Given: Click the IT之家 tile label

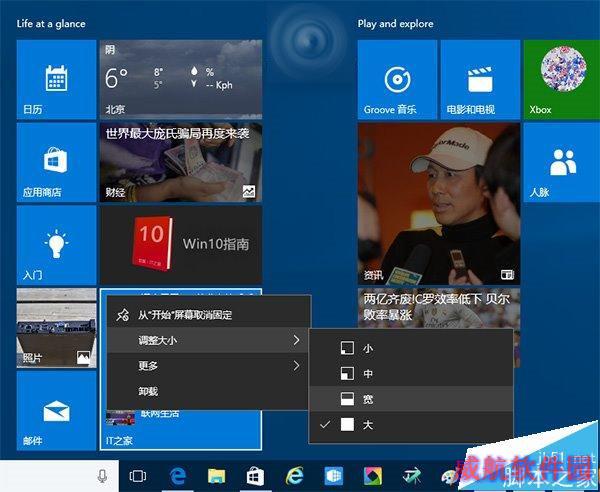Looking at the screenshot, I should click(119, 441).
